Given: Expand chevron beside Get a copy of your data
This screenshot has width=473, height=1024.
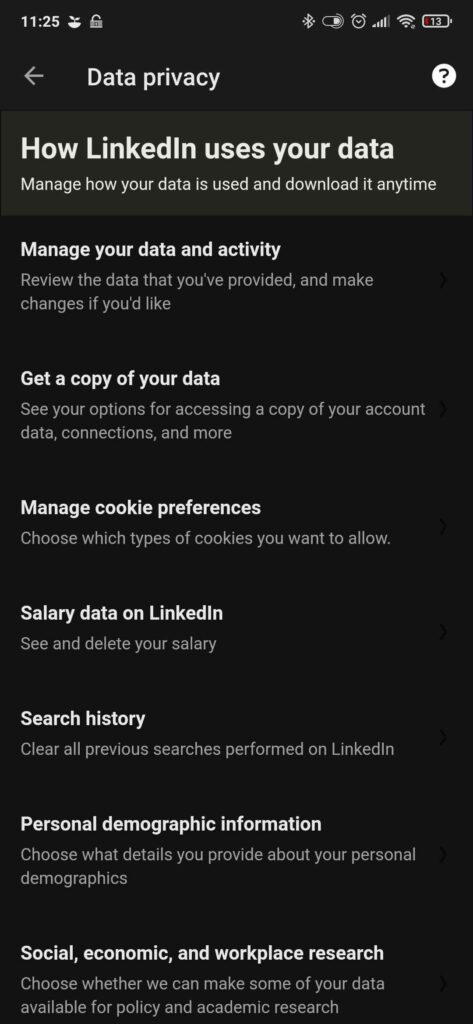Looking at the screenshot, I should [x=444, y=409].
